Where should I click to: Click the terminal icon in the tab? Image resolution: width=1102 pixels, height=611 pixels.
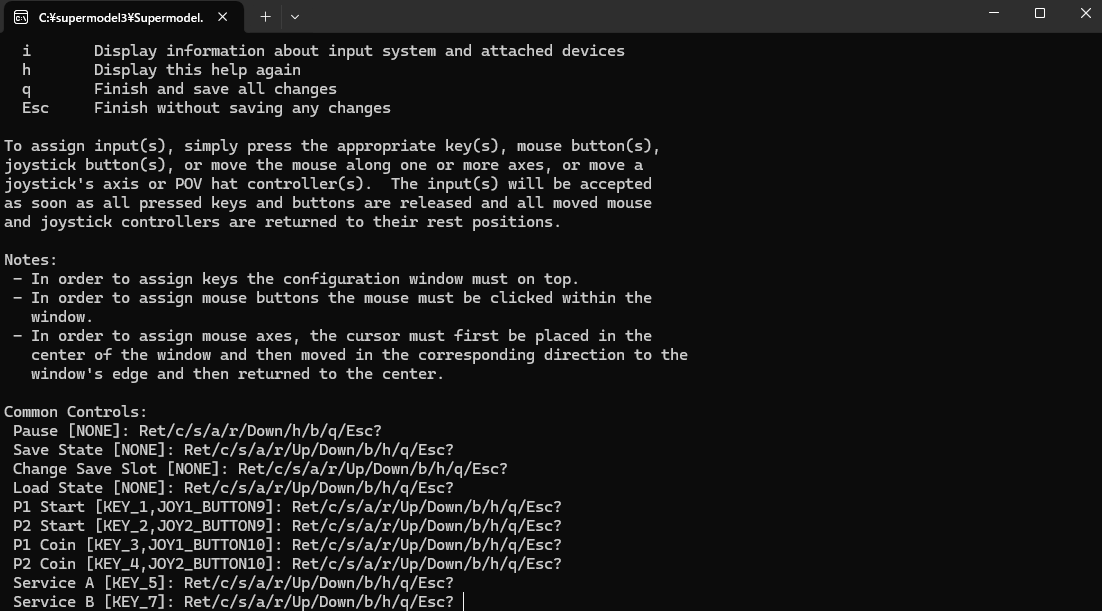pos(21,17)
